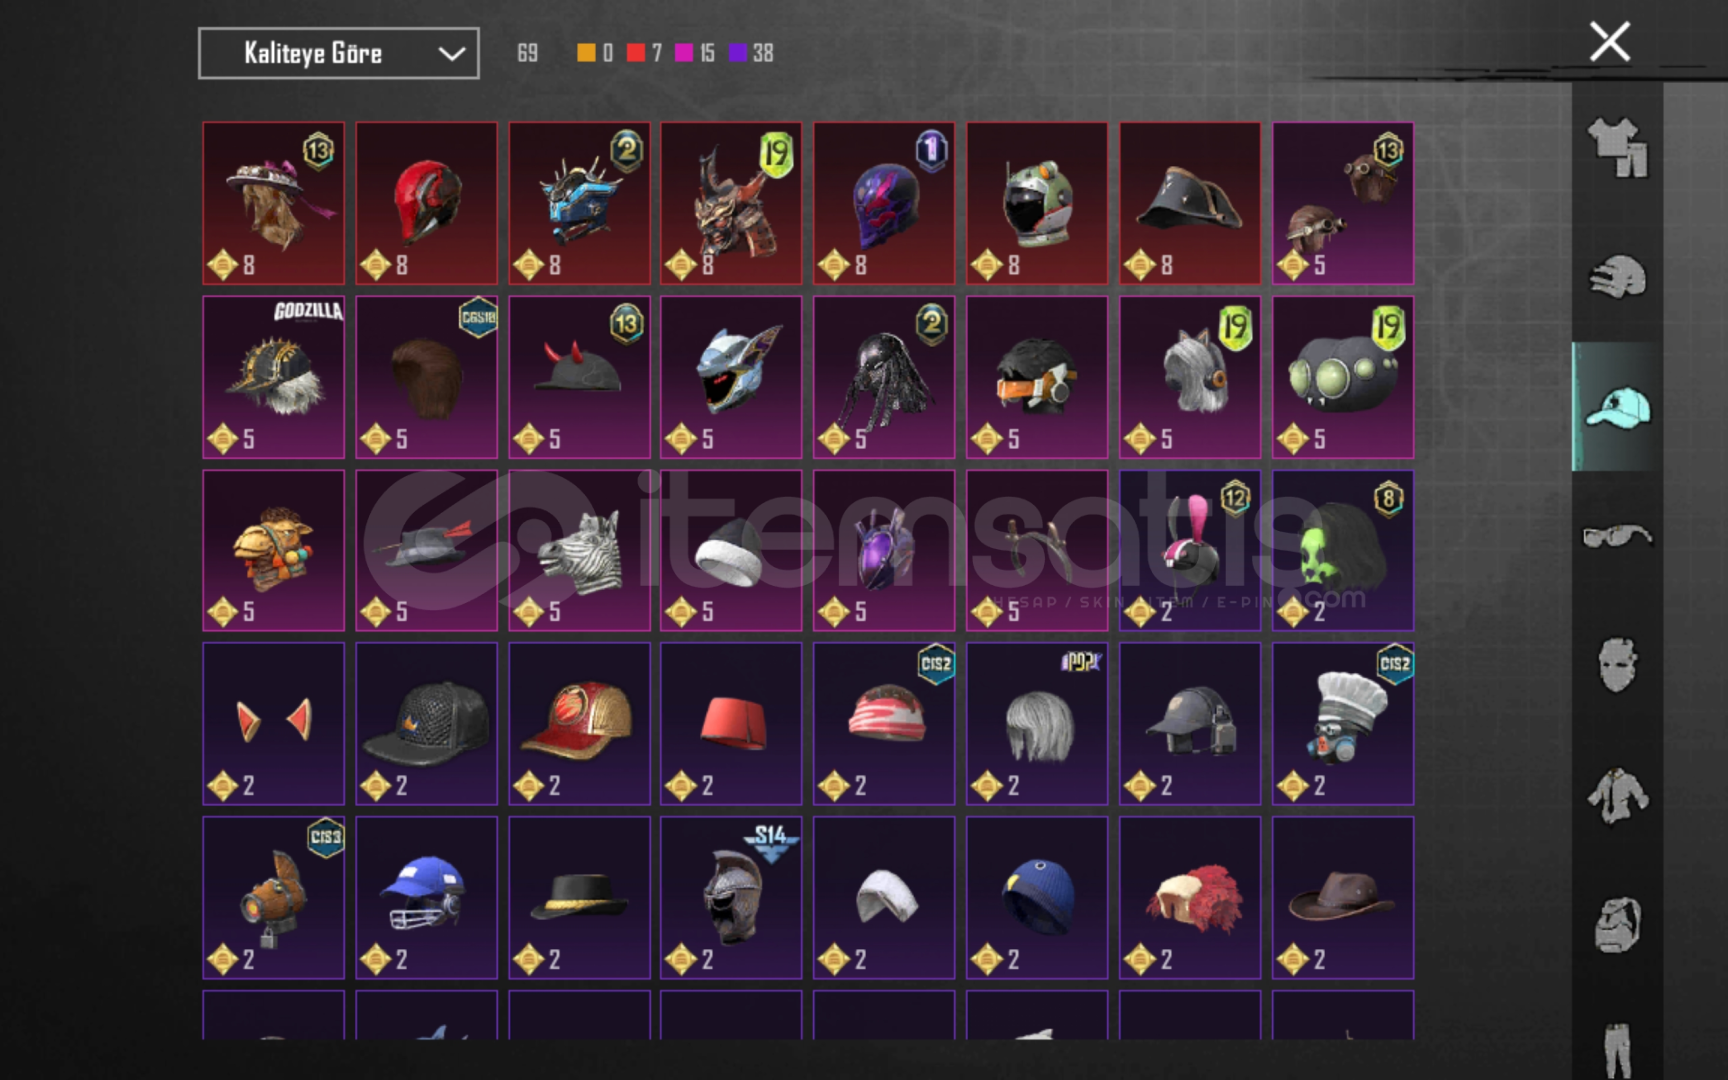The width and height of the screenshot is (1728, 1080).
Task: Expand the Kaliteye Göre sort dropdown
Action: coord(338,53)
